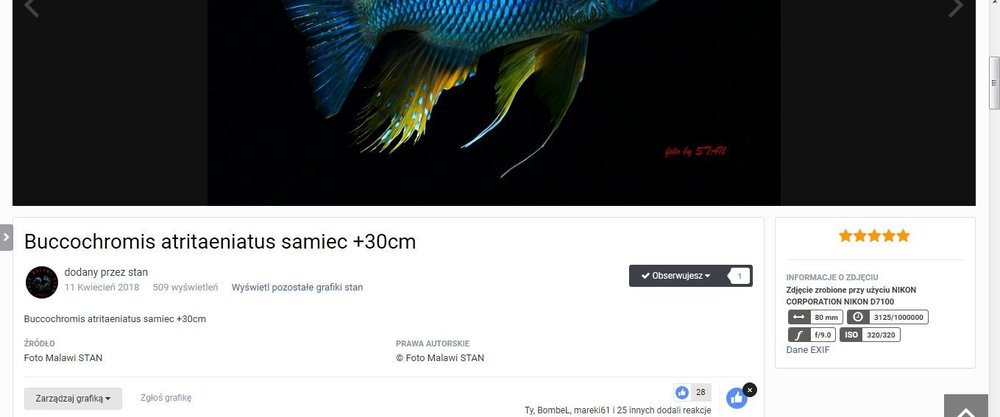Image resolution: width=1000 pixels, height=417 pixels.
Task: Click the reaction count 28
Action: tap(701, 392)
